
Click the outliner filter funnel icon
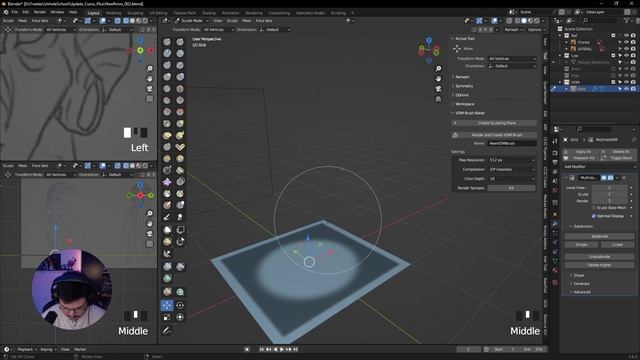coord(627,20)
